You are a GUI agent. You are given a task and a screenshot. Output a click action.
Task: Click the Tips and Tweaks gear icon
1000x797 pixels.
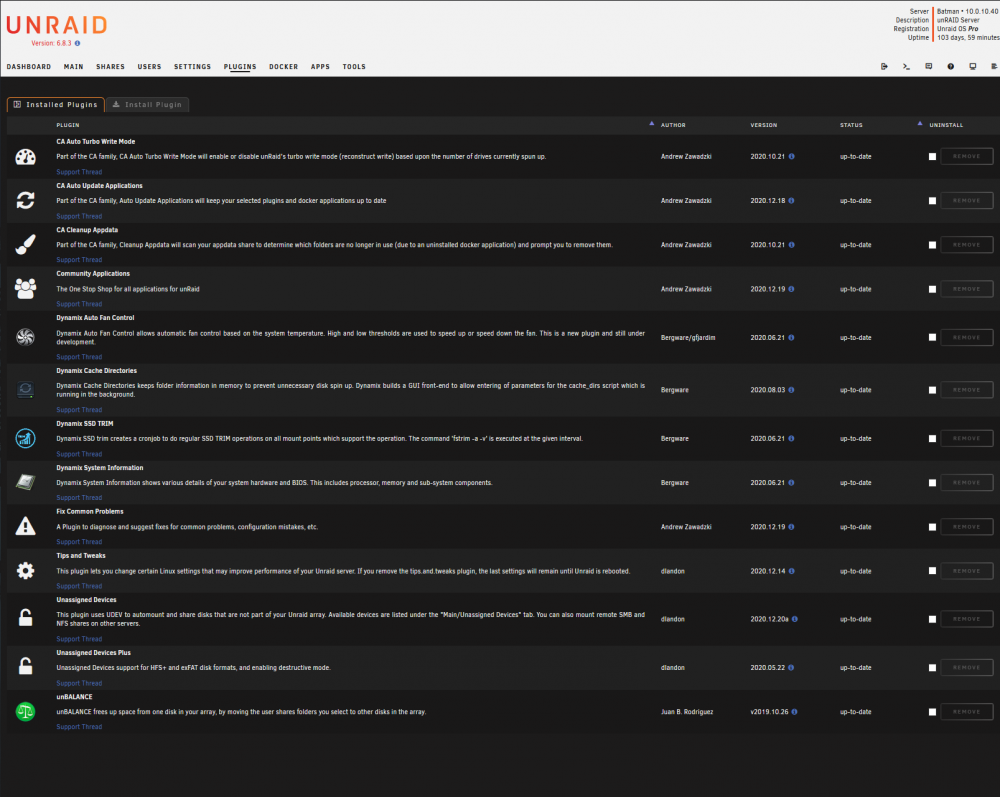click(26, 571)
